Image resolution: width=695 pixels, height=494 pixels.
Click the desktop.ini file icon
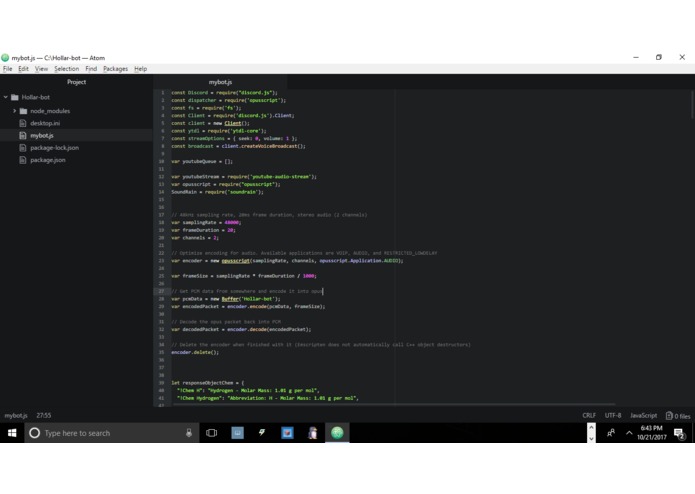point(23,123)
